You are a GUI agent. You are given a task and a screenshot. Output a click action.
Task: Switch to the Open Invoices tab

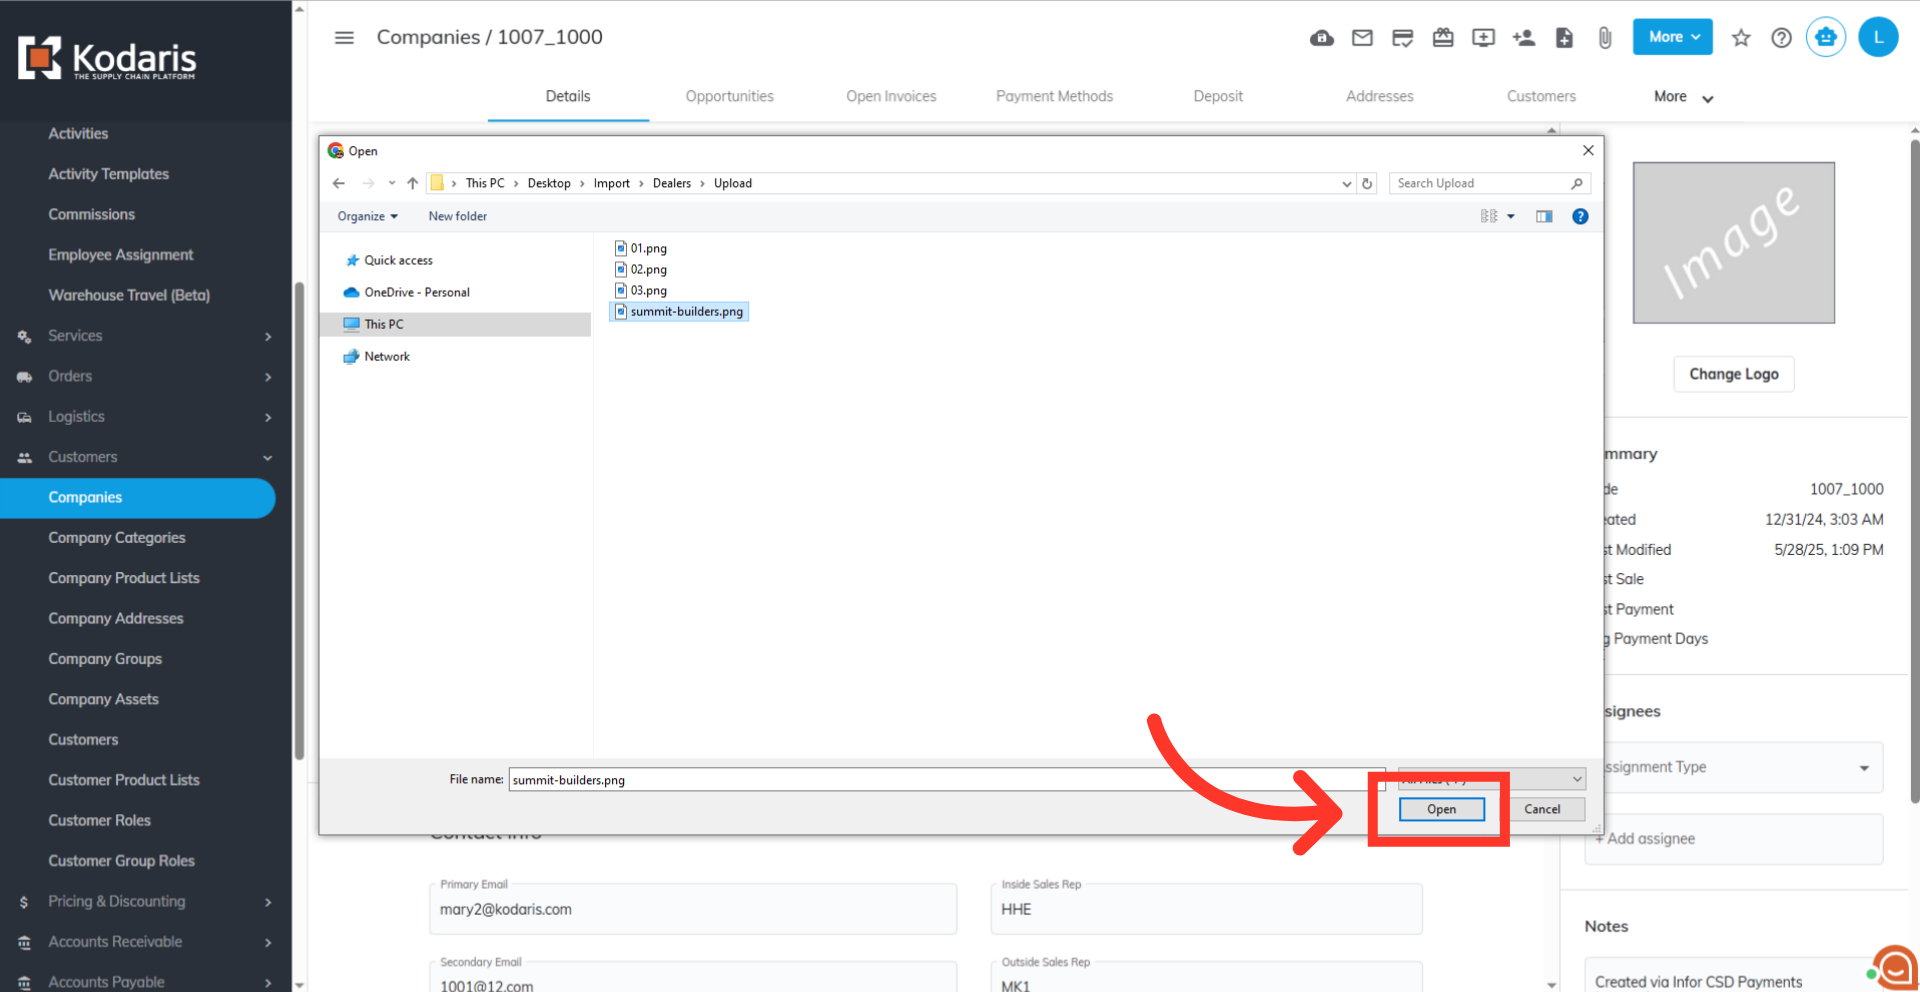pos(891,96)
